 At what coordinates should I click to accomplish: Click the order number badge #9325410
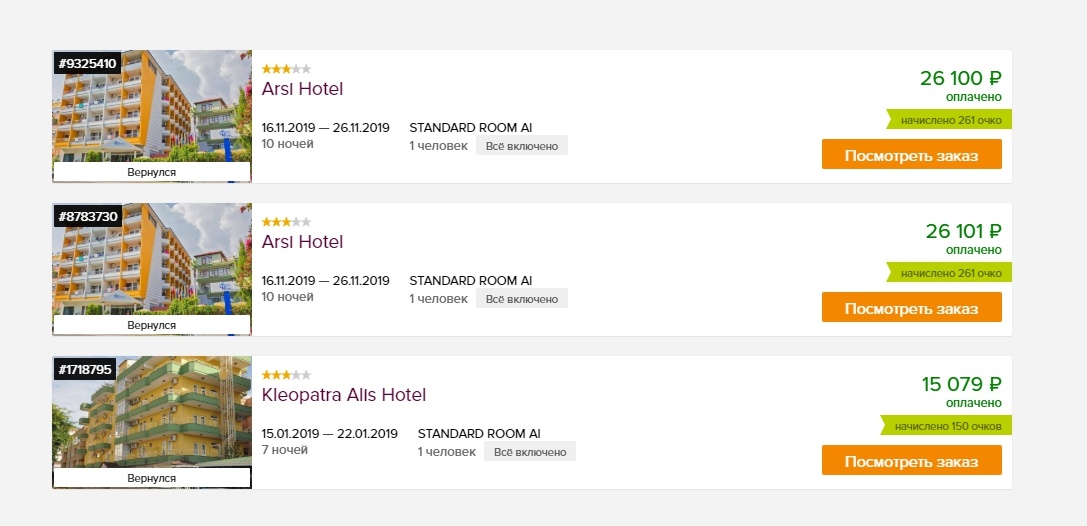tap(88, 64)
